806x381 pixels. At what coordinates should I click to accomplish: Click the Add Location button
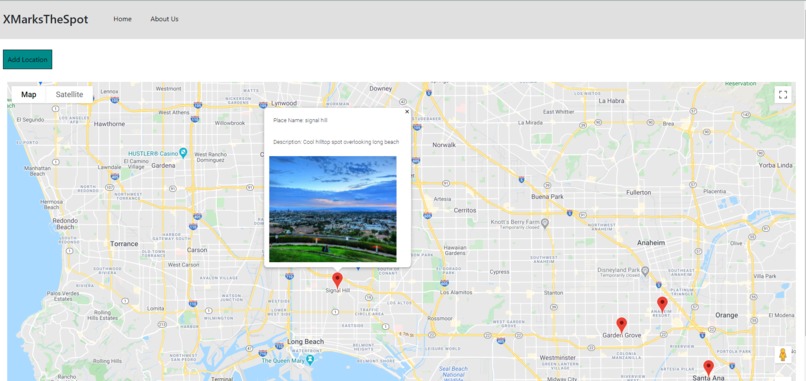[27, 59]
